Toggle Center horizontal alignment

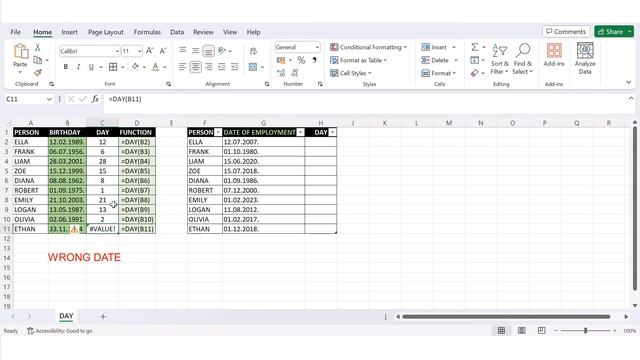(x=196, y=67)
